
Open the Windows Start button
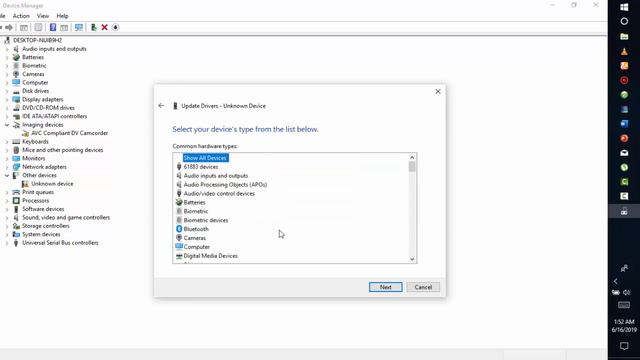click(x=624, y=7)
